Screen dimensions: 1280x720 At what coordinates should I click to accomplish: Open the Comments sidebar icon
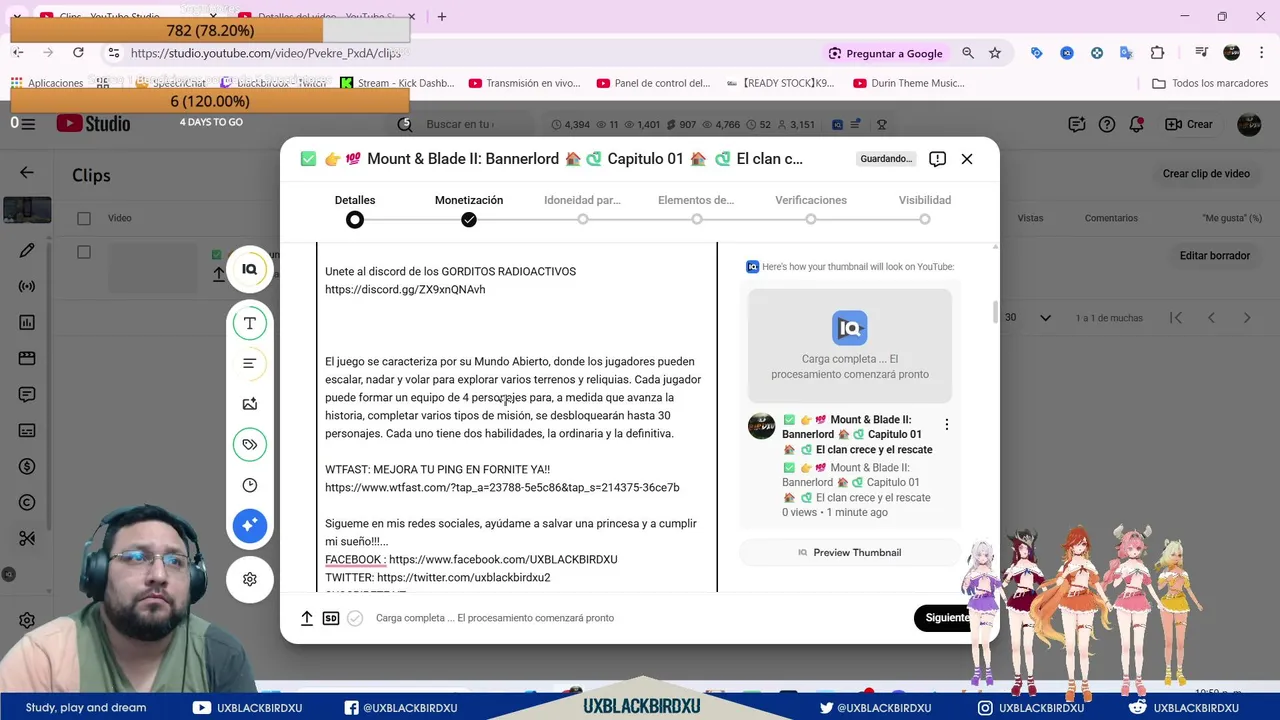point(27,394)
